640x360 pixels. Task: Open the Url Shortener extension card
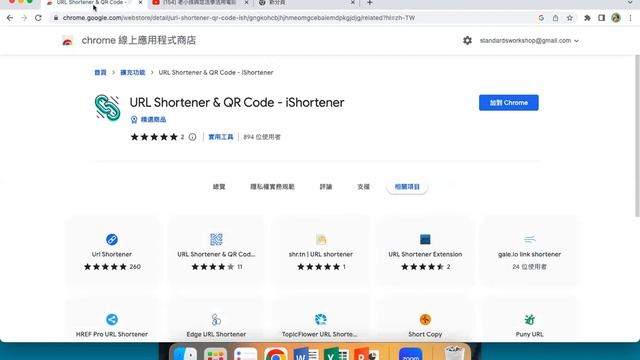[x=112, y=251]
